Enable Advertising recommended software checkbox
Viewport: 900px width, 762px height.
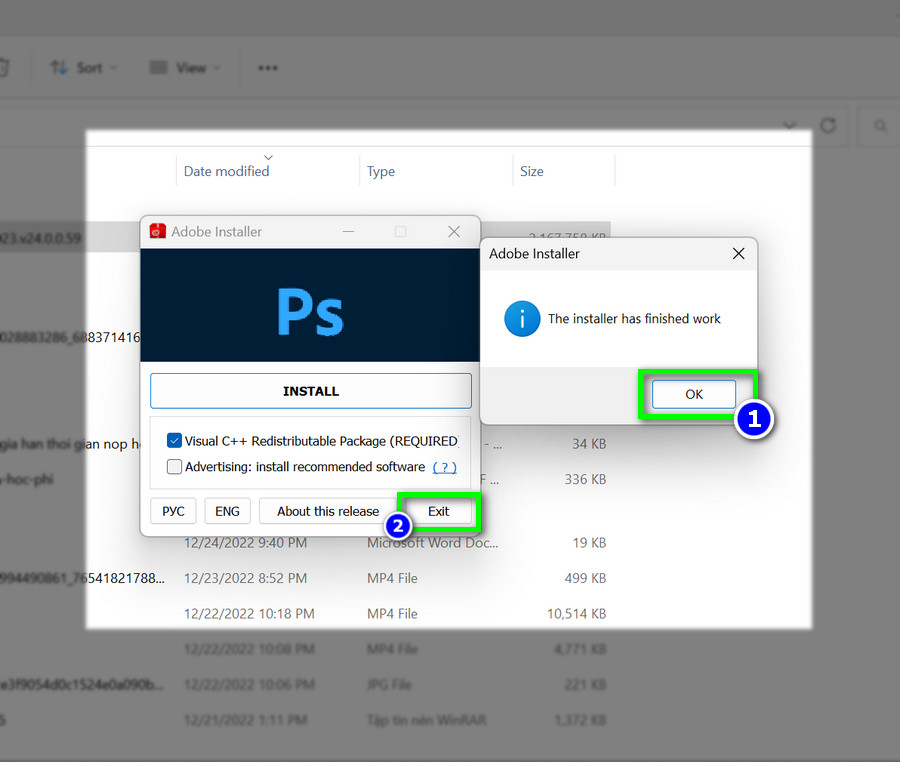pos(174,466)
